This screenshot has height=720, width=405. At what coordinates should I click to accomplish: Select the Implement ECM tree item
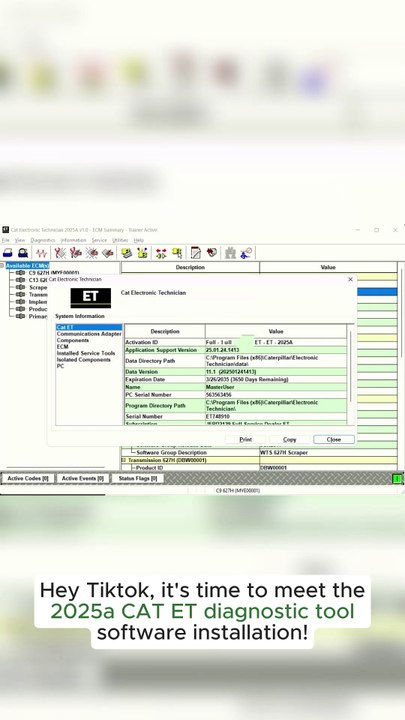click(x=38, y=302)
